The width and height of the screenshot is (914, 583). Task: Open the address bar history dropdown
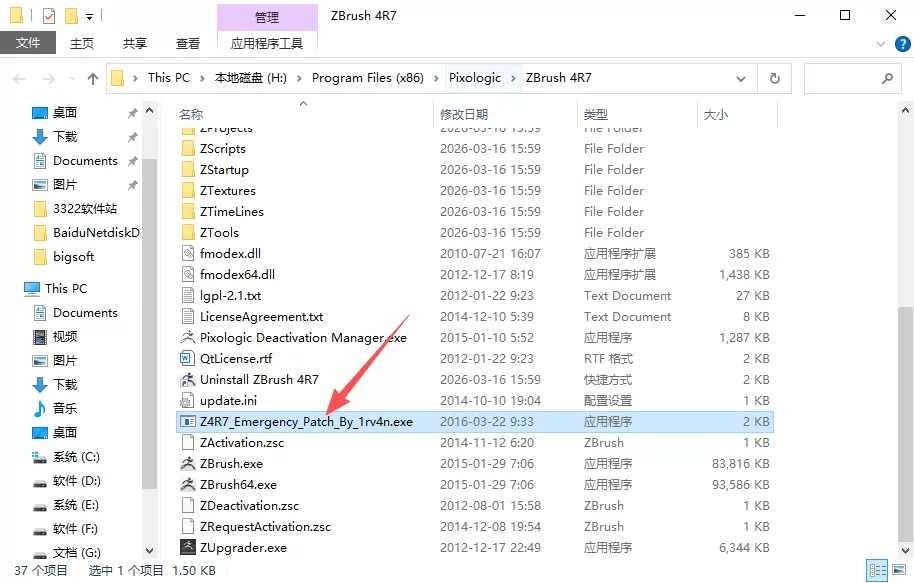click(x=741, y=78)
